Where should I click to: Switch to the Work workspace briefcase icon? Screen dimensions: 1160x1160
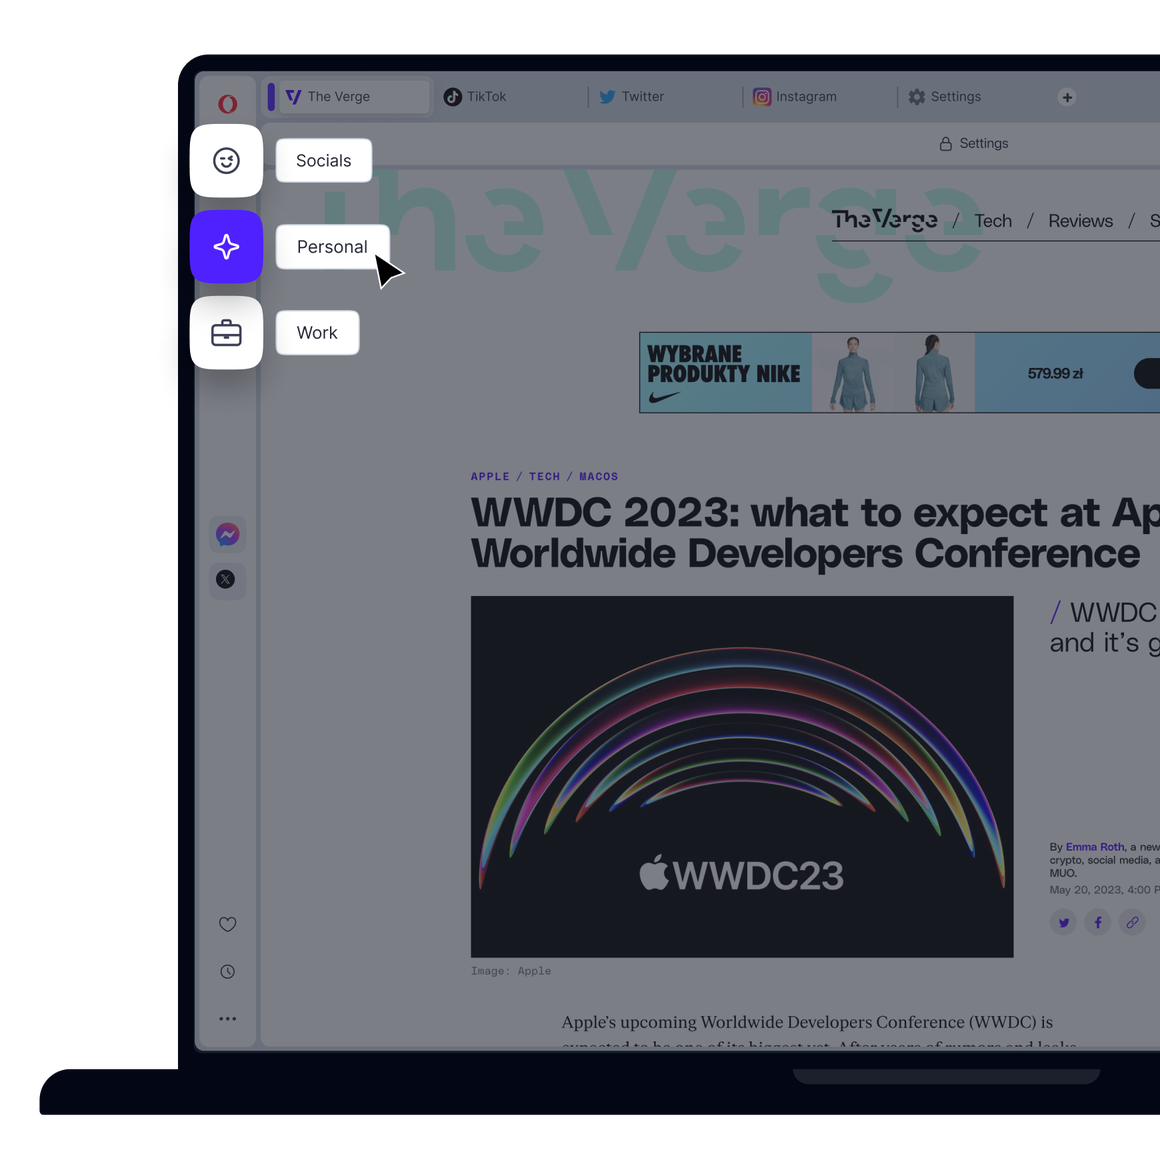(x=226, y=332)
